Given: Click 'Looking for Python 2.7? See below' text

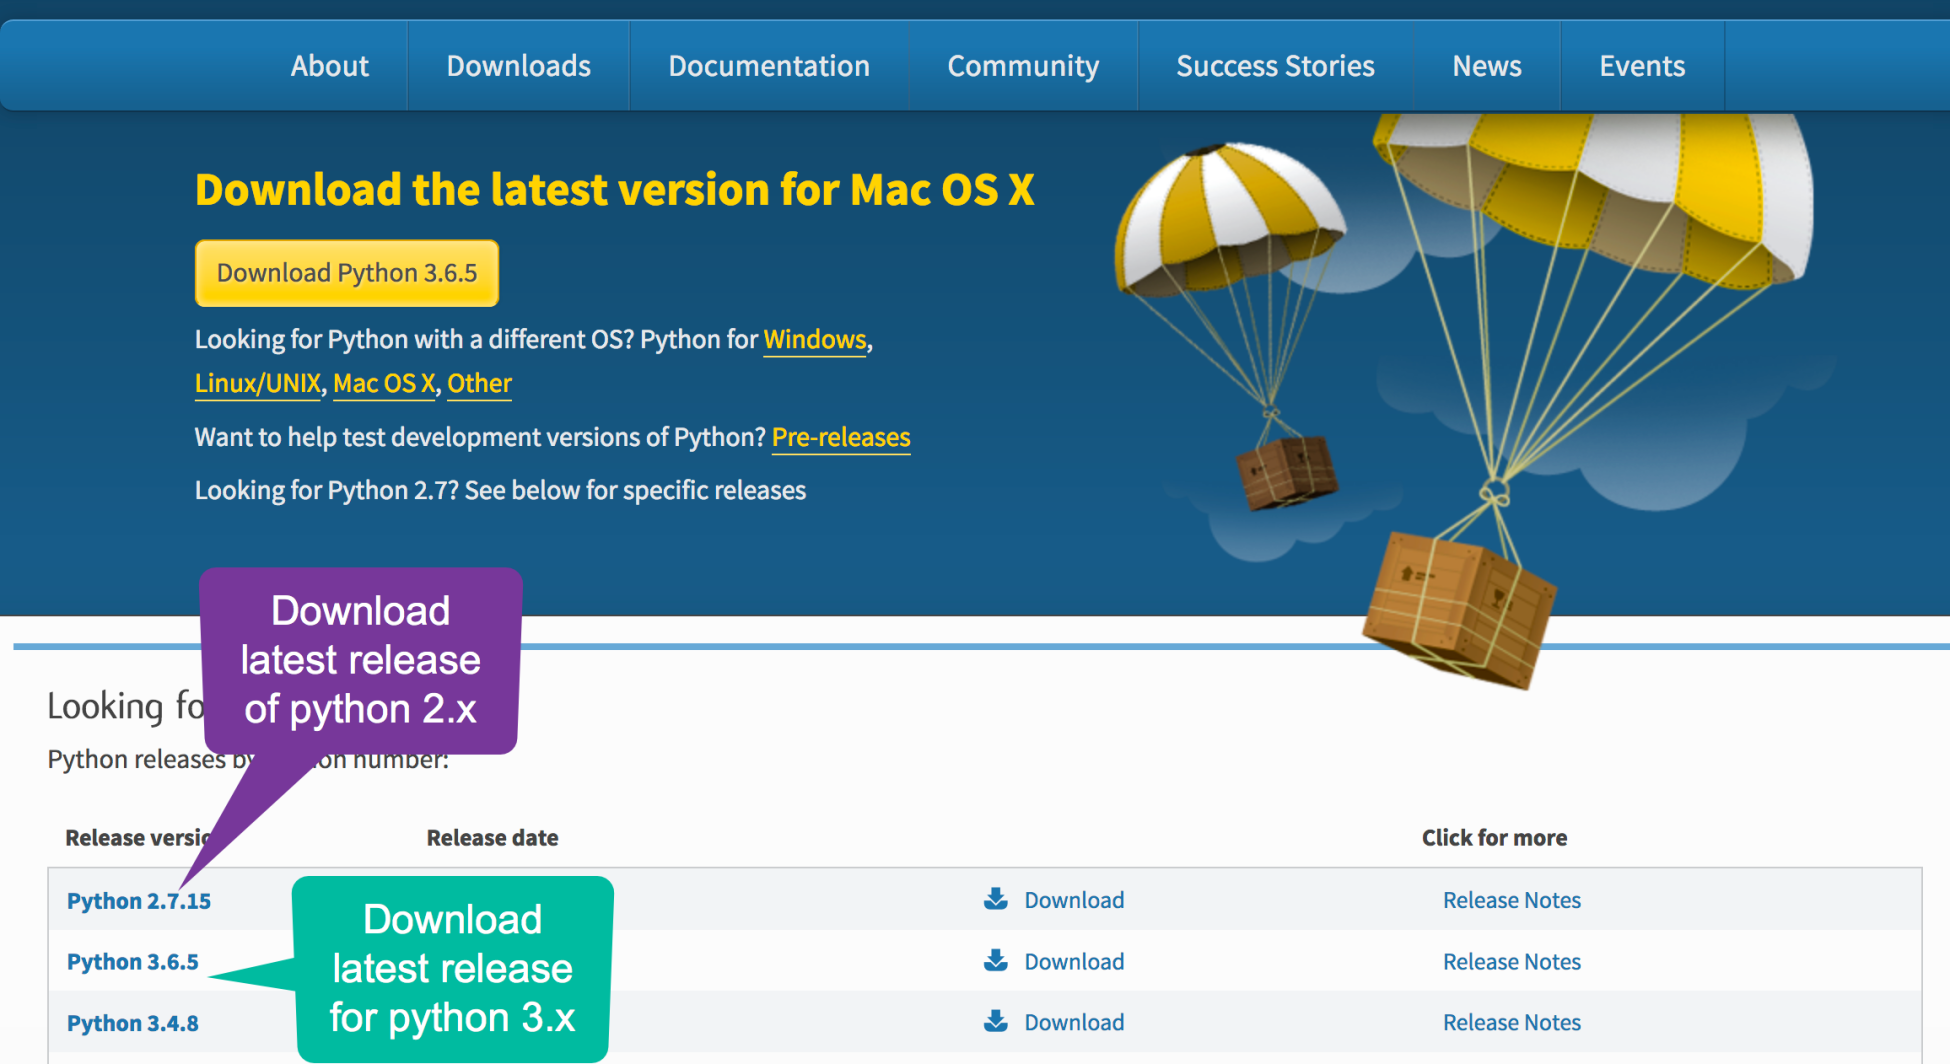Looking at the screenshot, I should point(500,491).
